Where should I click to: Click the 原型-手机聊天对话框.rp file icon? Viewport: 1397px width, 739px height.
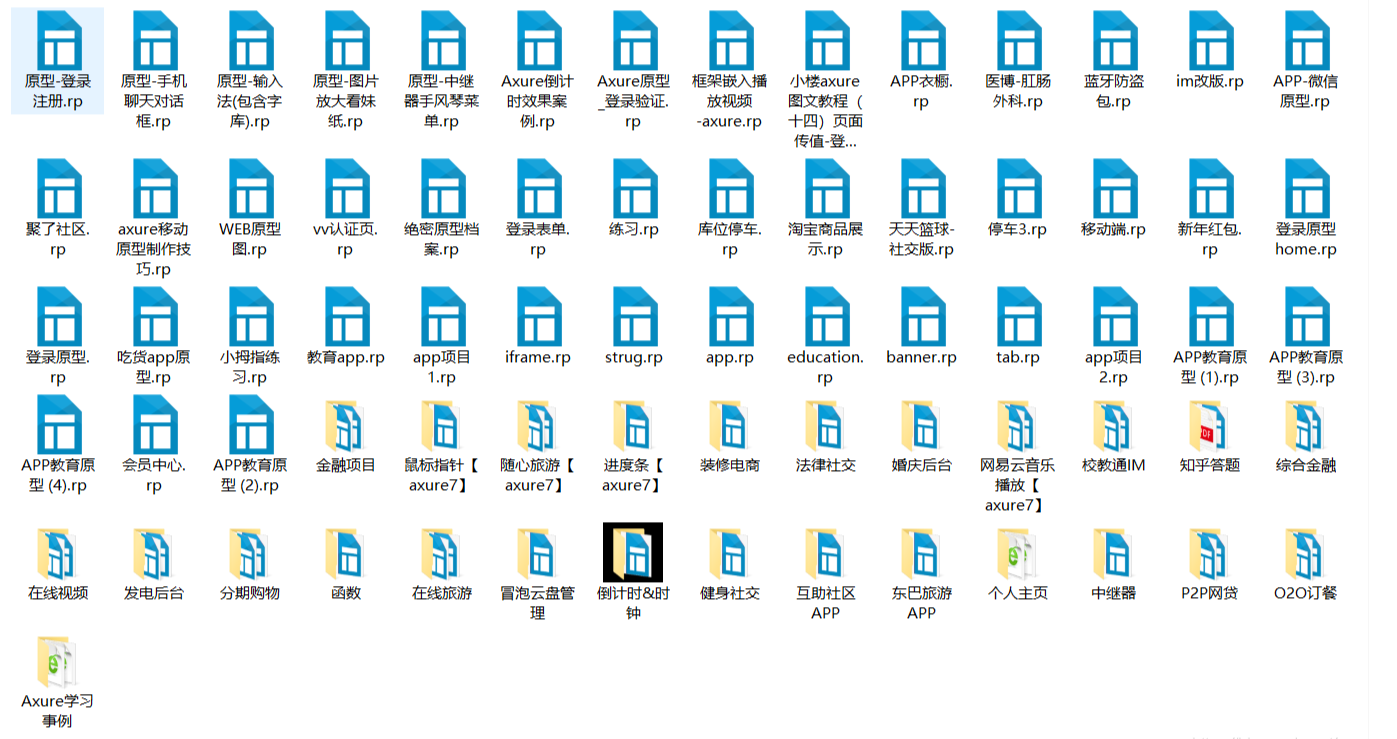click(x=155, y=40)
